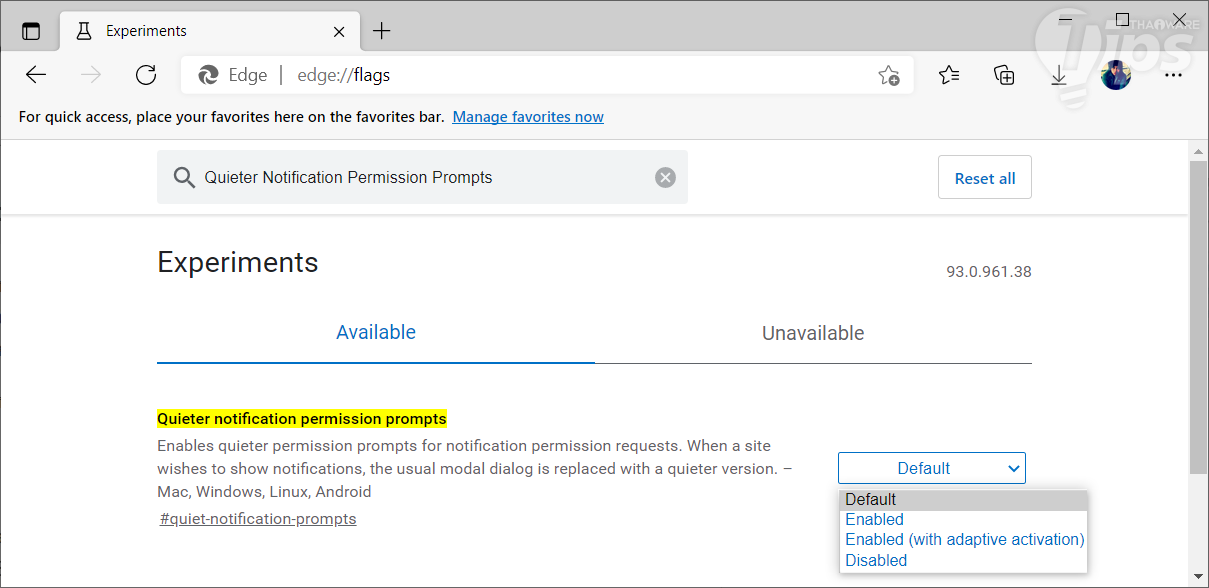
Task: Click the browser Back arrow
Action: point(36,75)
